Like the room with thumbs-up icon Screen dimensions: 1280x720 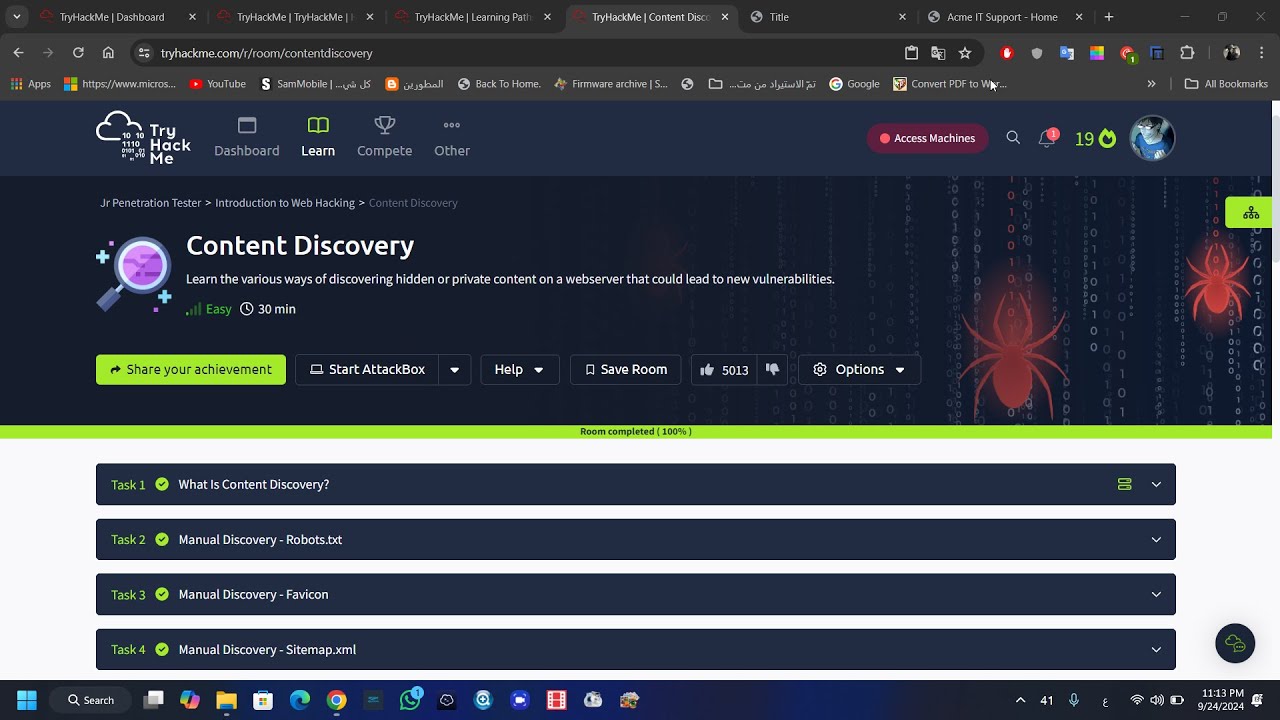[x=707, y=369]
